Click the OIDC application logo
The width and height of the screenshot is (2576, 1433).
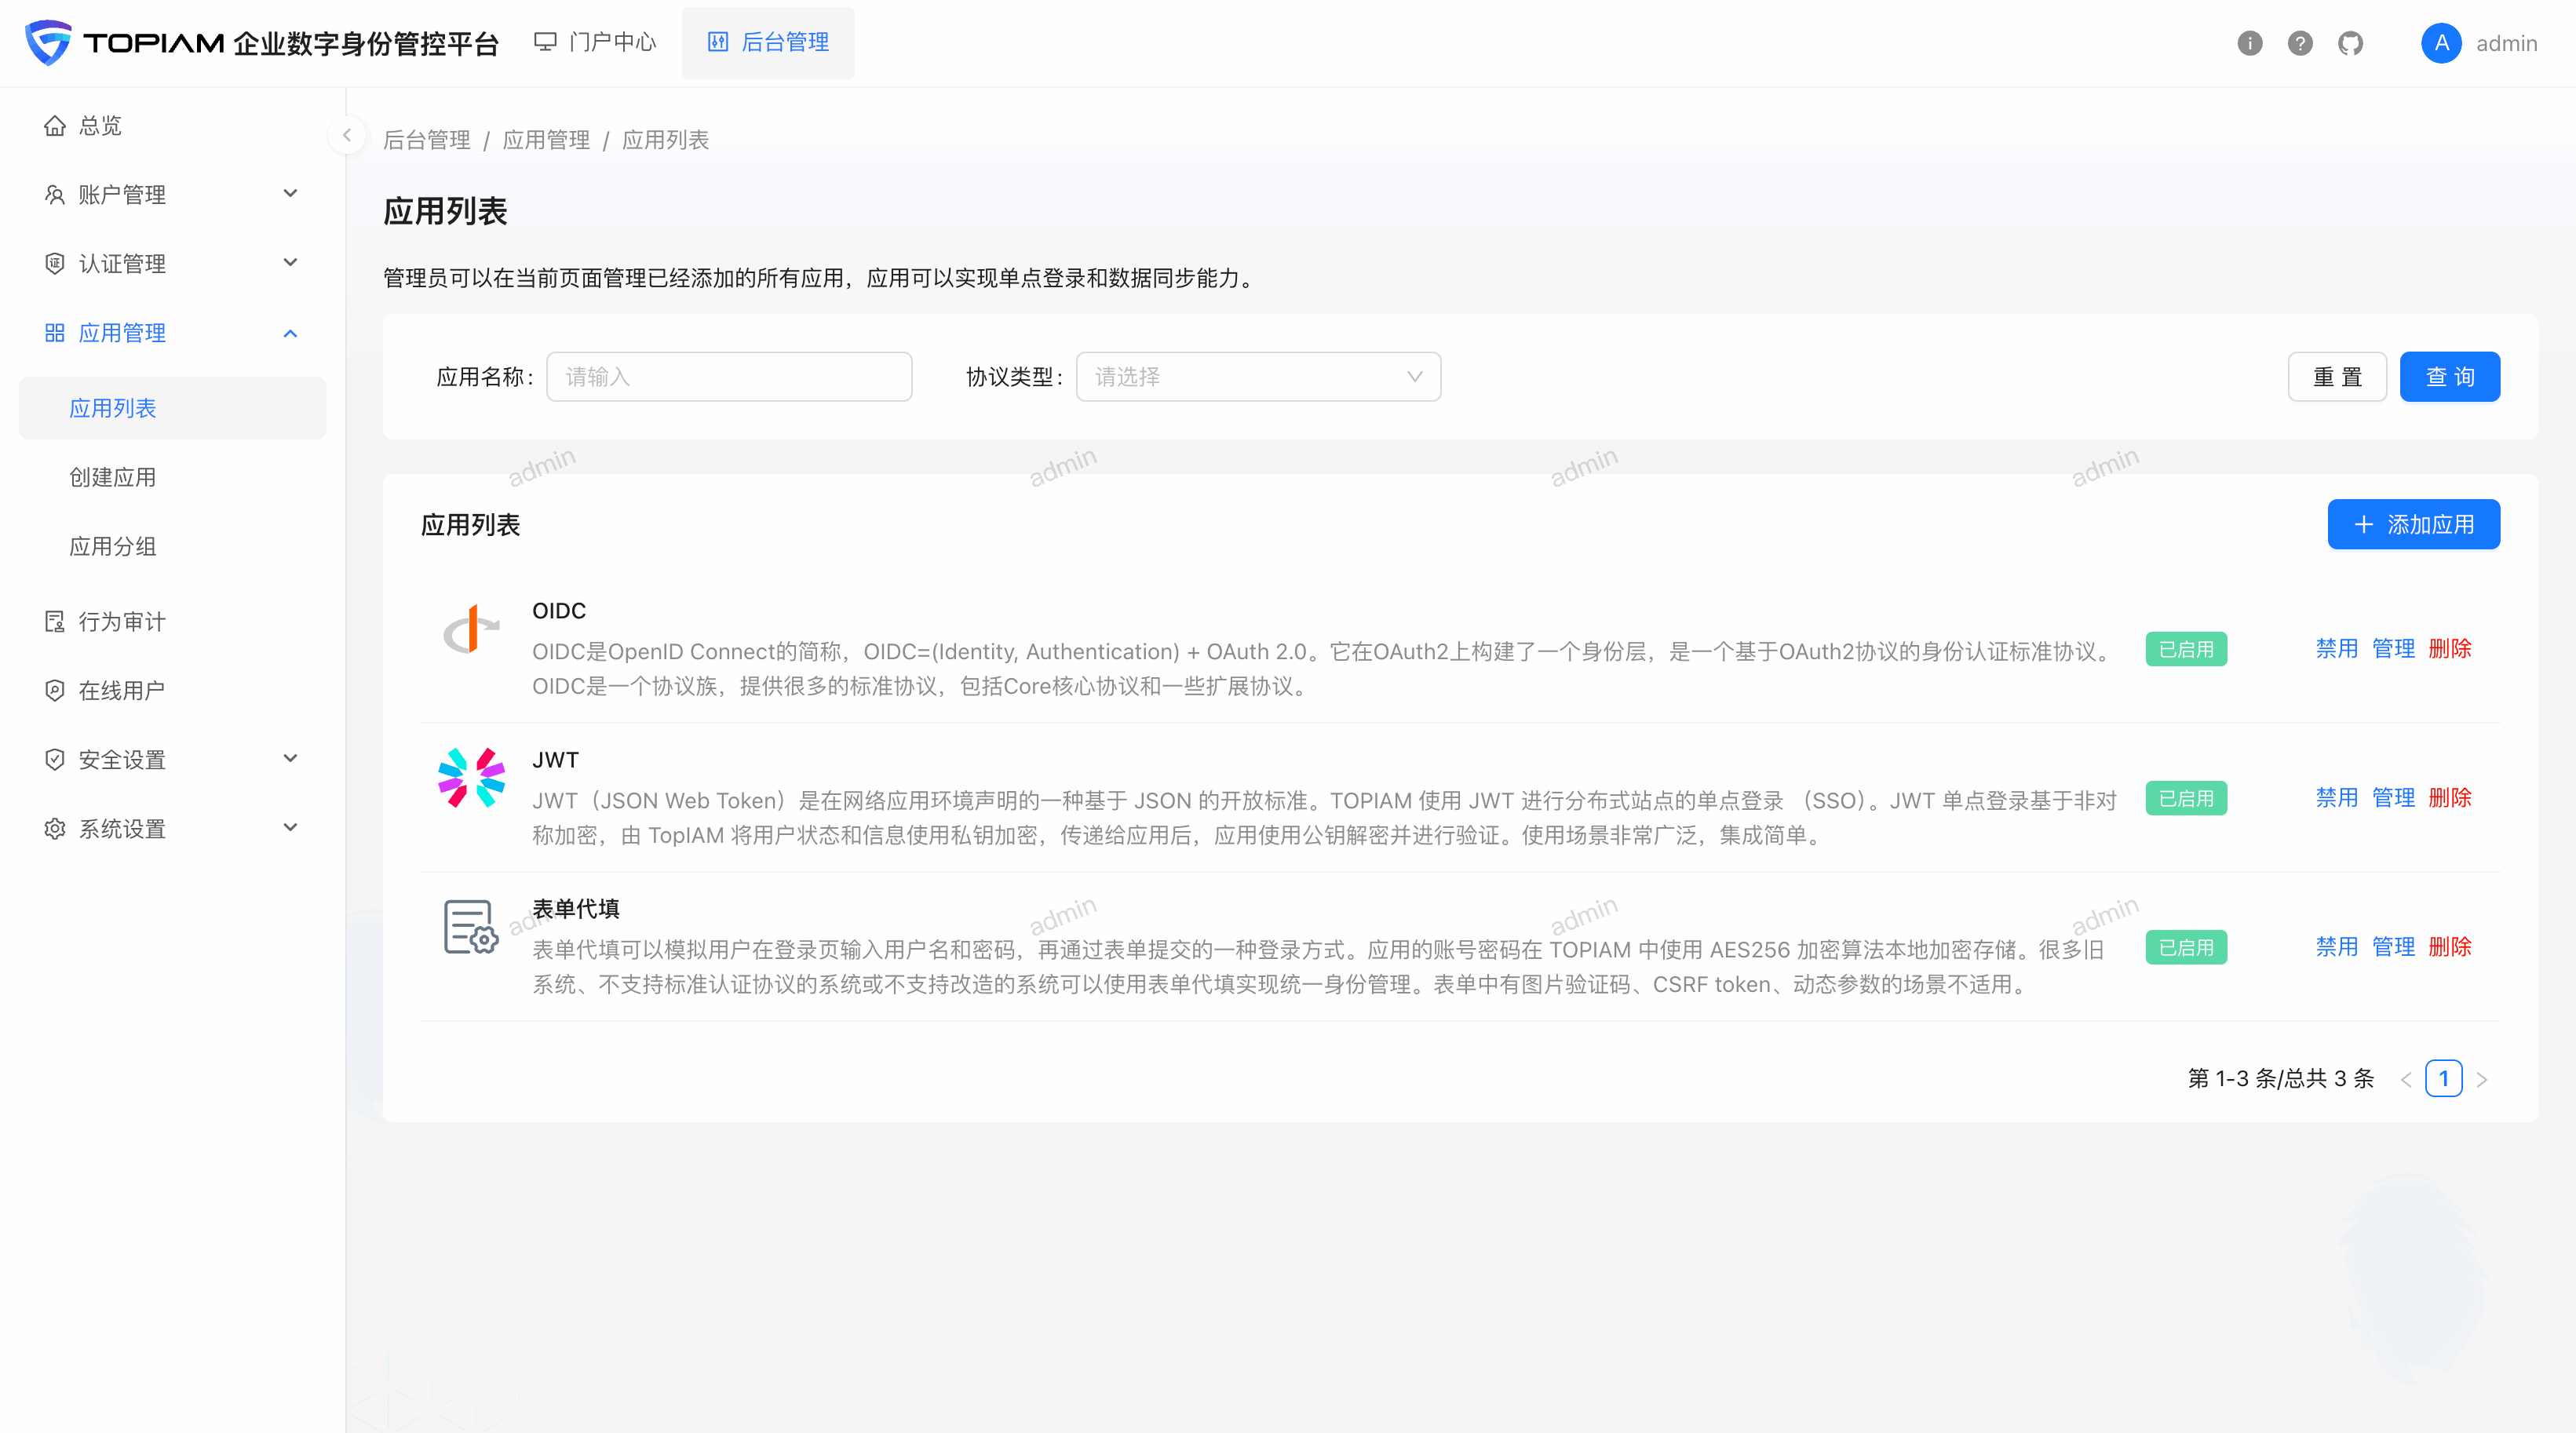(471, 630)
